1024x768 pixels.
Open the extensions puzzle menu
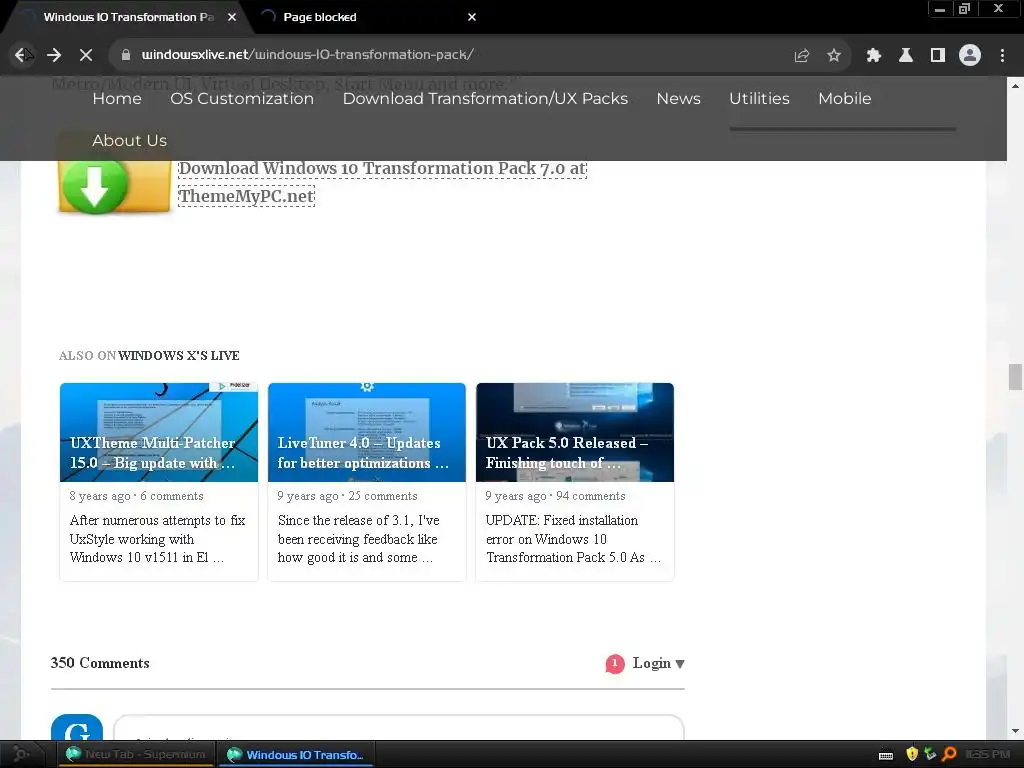point(873,56)
